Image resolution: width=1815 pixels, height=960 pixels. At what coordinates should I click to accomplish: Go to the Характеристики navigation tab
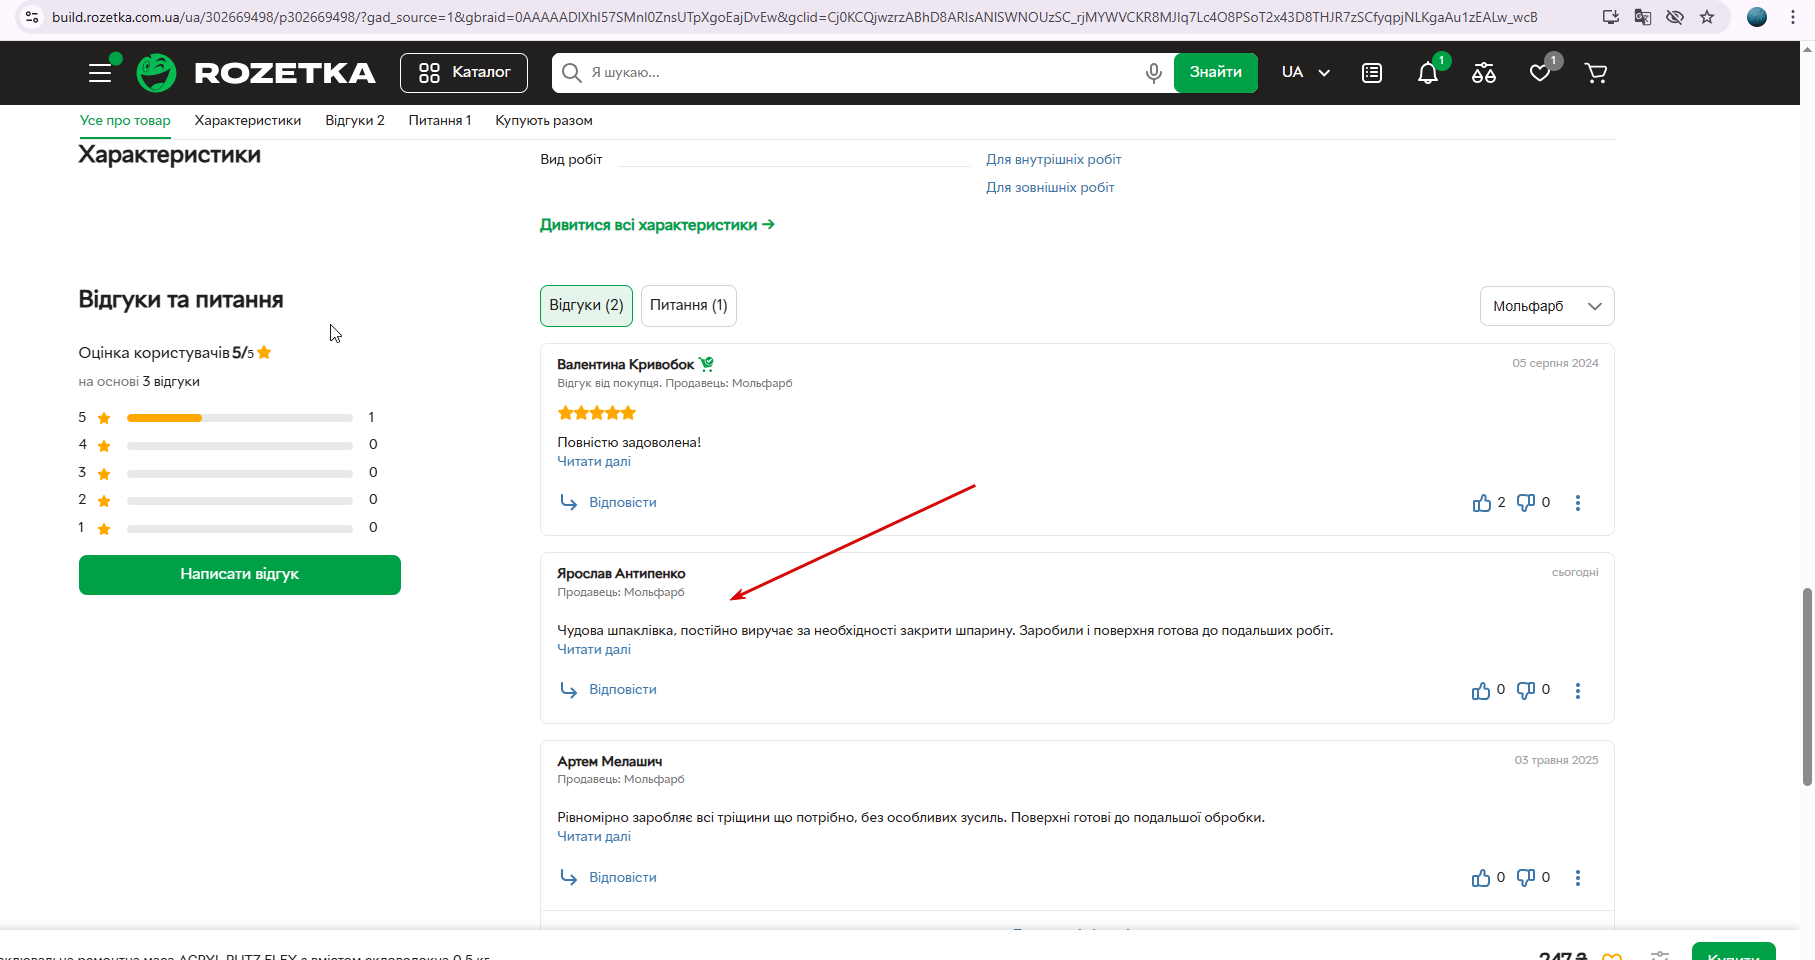(x=248, y=121)
